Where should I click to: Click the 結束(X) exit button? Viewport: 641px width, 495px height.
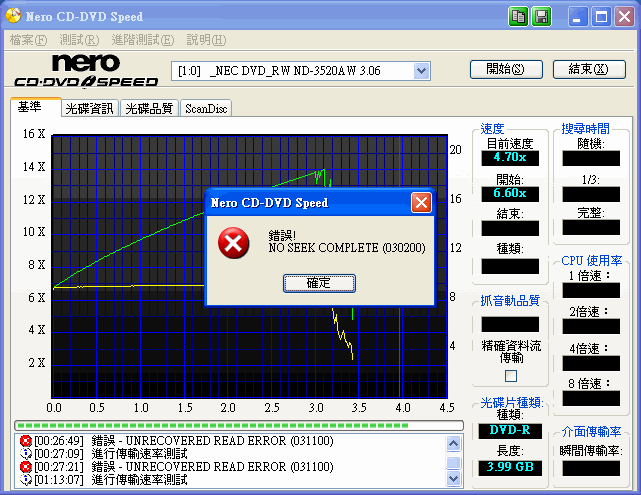pyautogui.click(x=589, y=69)
